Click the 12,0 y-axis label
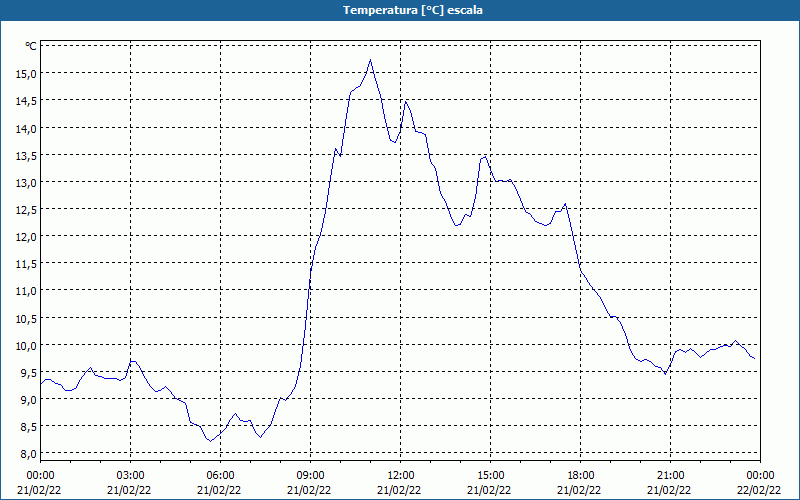Viewport: 800px width, 500px height. [x=27, y=237]
